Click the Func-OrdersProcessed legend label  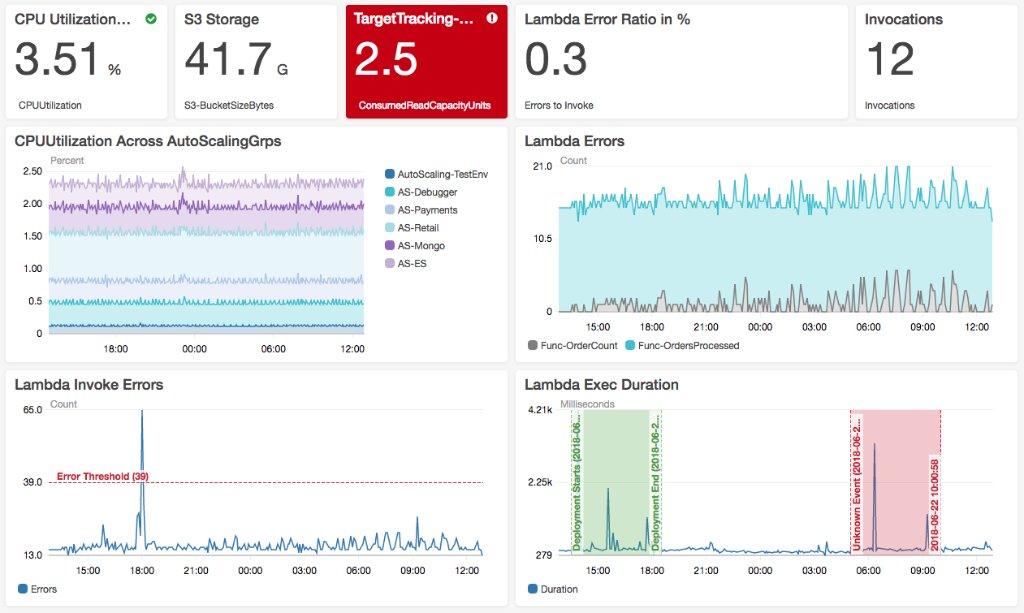(688, 345)
